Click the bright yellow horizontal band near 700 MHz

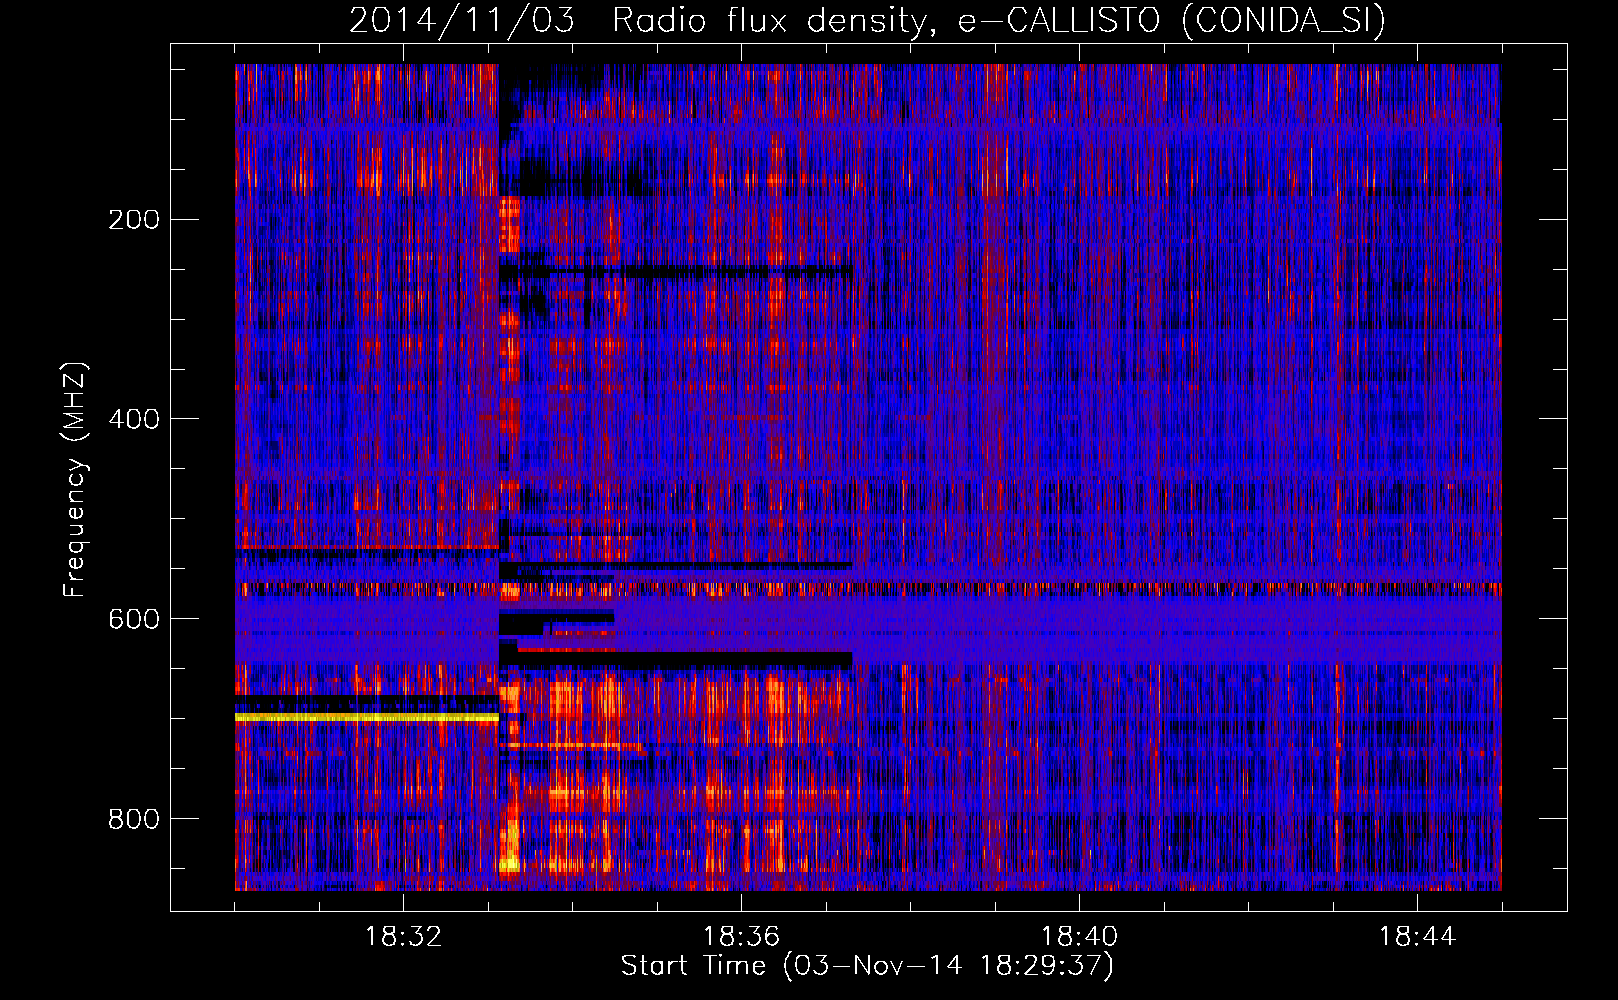367,717
